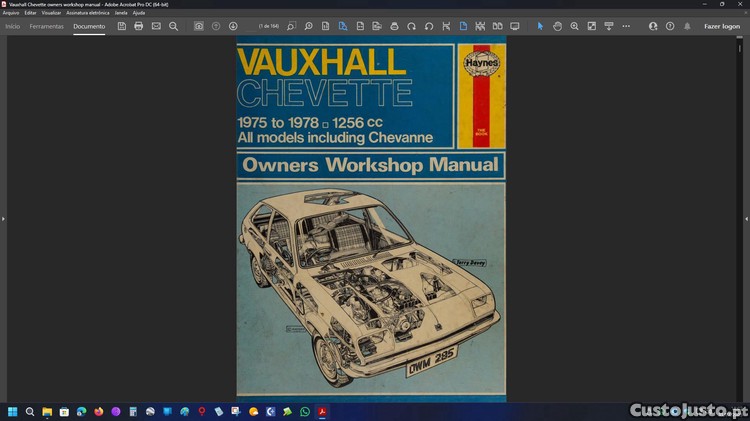Viewport: 750px width, 421px height.
Task: Open WhatsApp from the taskbar
Action: tap(305, 411)
